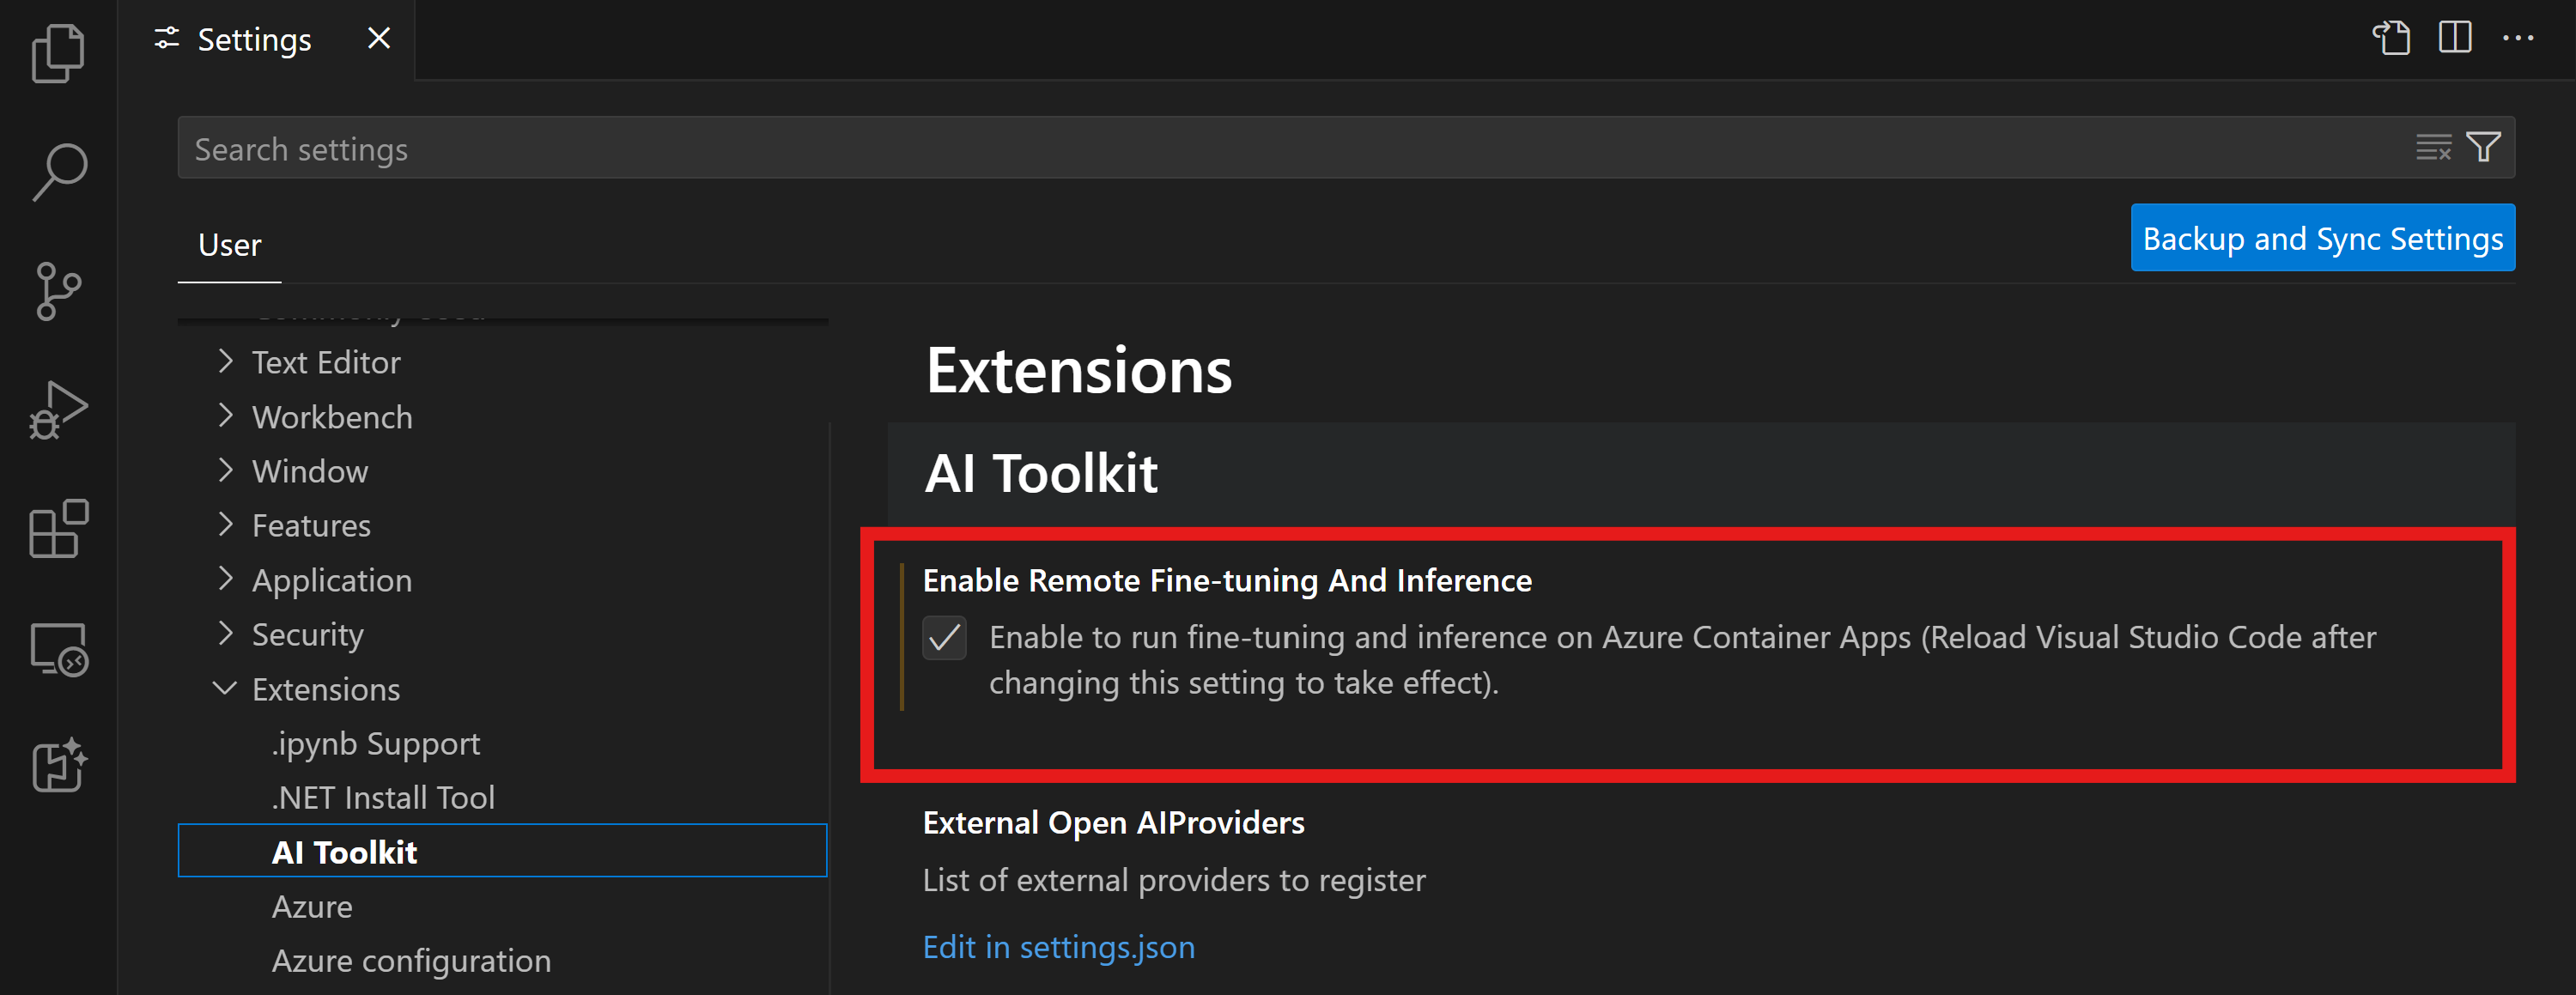The image size is (2576, 995).
Task: Open the Source Control panel icon
Action: point(57,290)
